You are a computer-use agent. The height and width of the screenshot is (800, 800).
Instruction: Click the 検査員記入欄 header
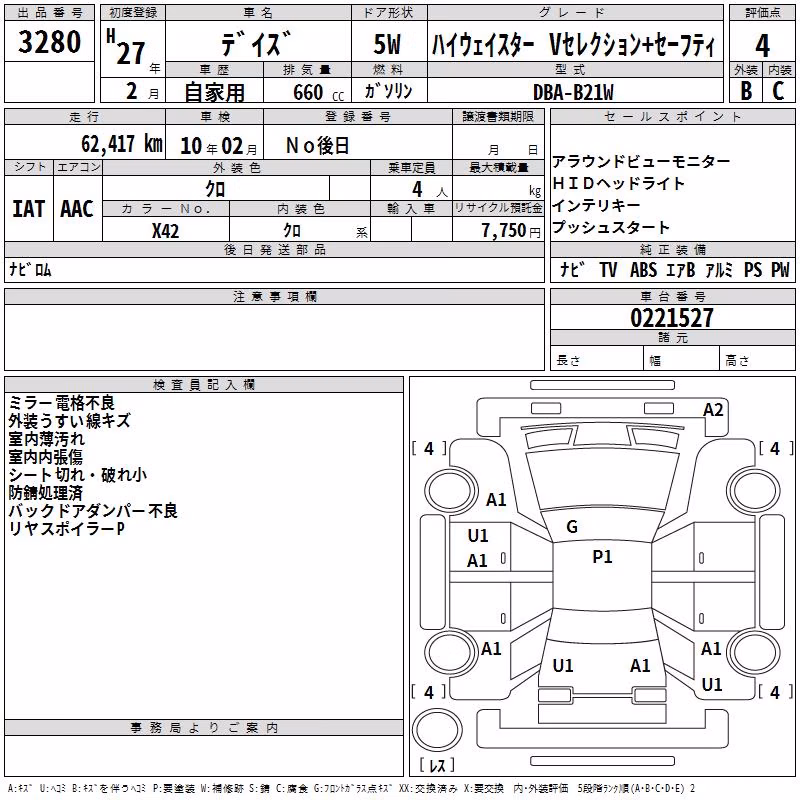coord(204,385)
